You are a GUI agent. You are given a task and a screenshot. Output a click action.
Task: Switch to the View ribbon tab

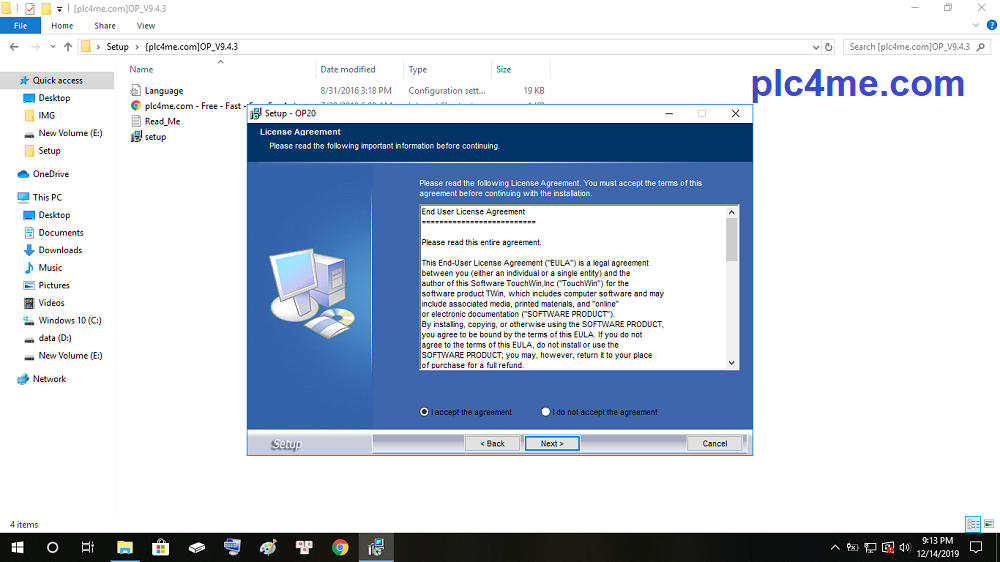[x=146, y=26]
